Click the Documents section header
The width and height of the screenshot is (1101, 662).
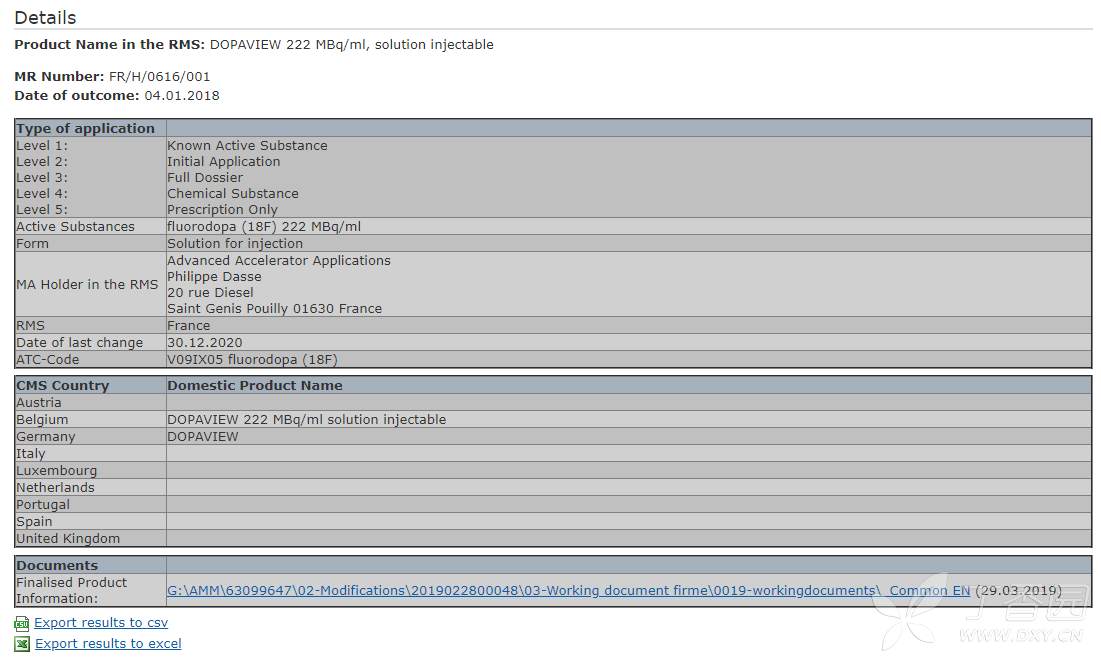(57, 566)
